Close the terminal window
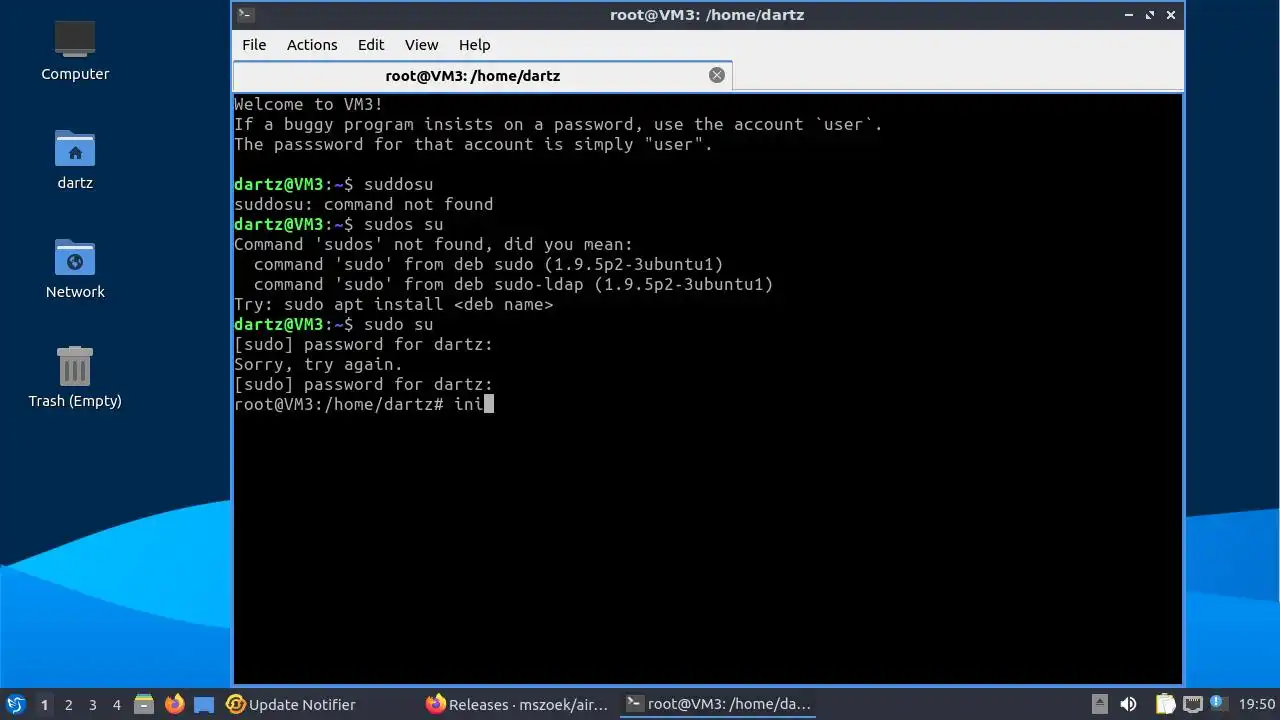1280x720 pixels. click(x=1171, y=15)
